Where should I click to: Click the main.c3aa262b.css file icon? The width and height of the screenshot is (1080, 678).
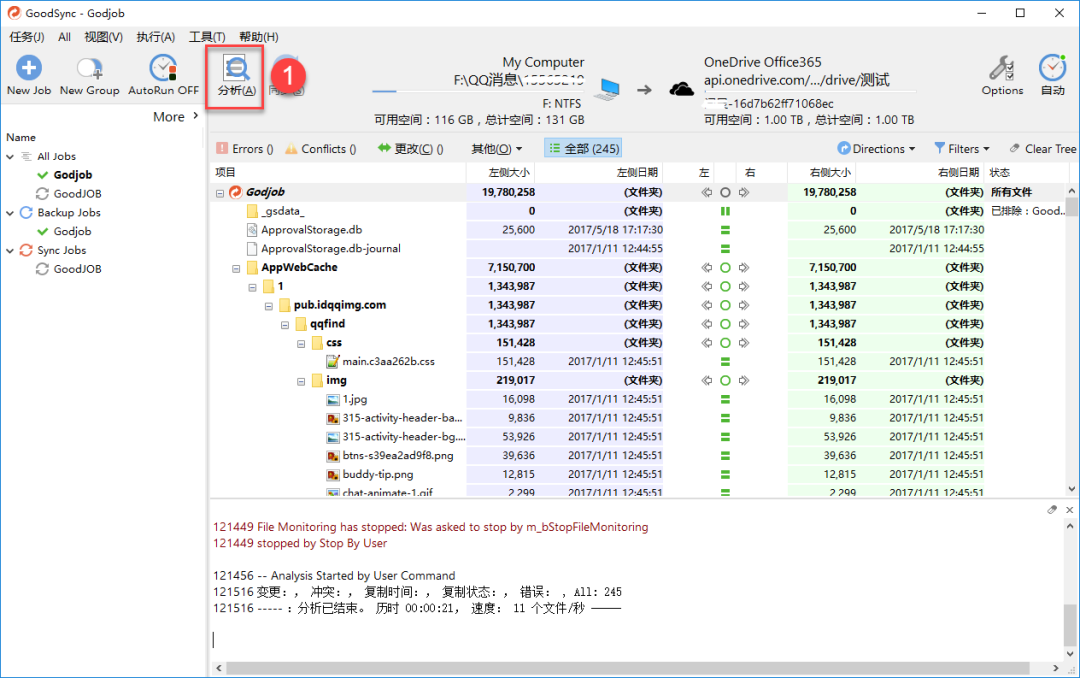point(333,361)
